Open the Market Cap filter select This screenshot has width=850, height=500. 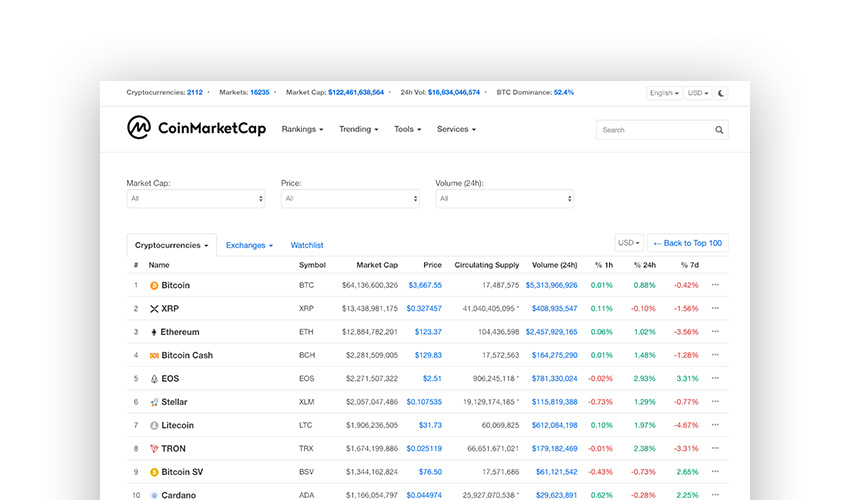tap(196, 198)
